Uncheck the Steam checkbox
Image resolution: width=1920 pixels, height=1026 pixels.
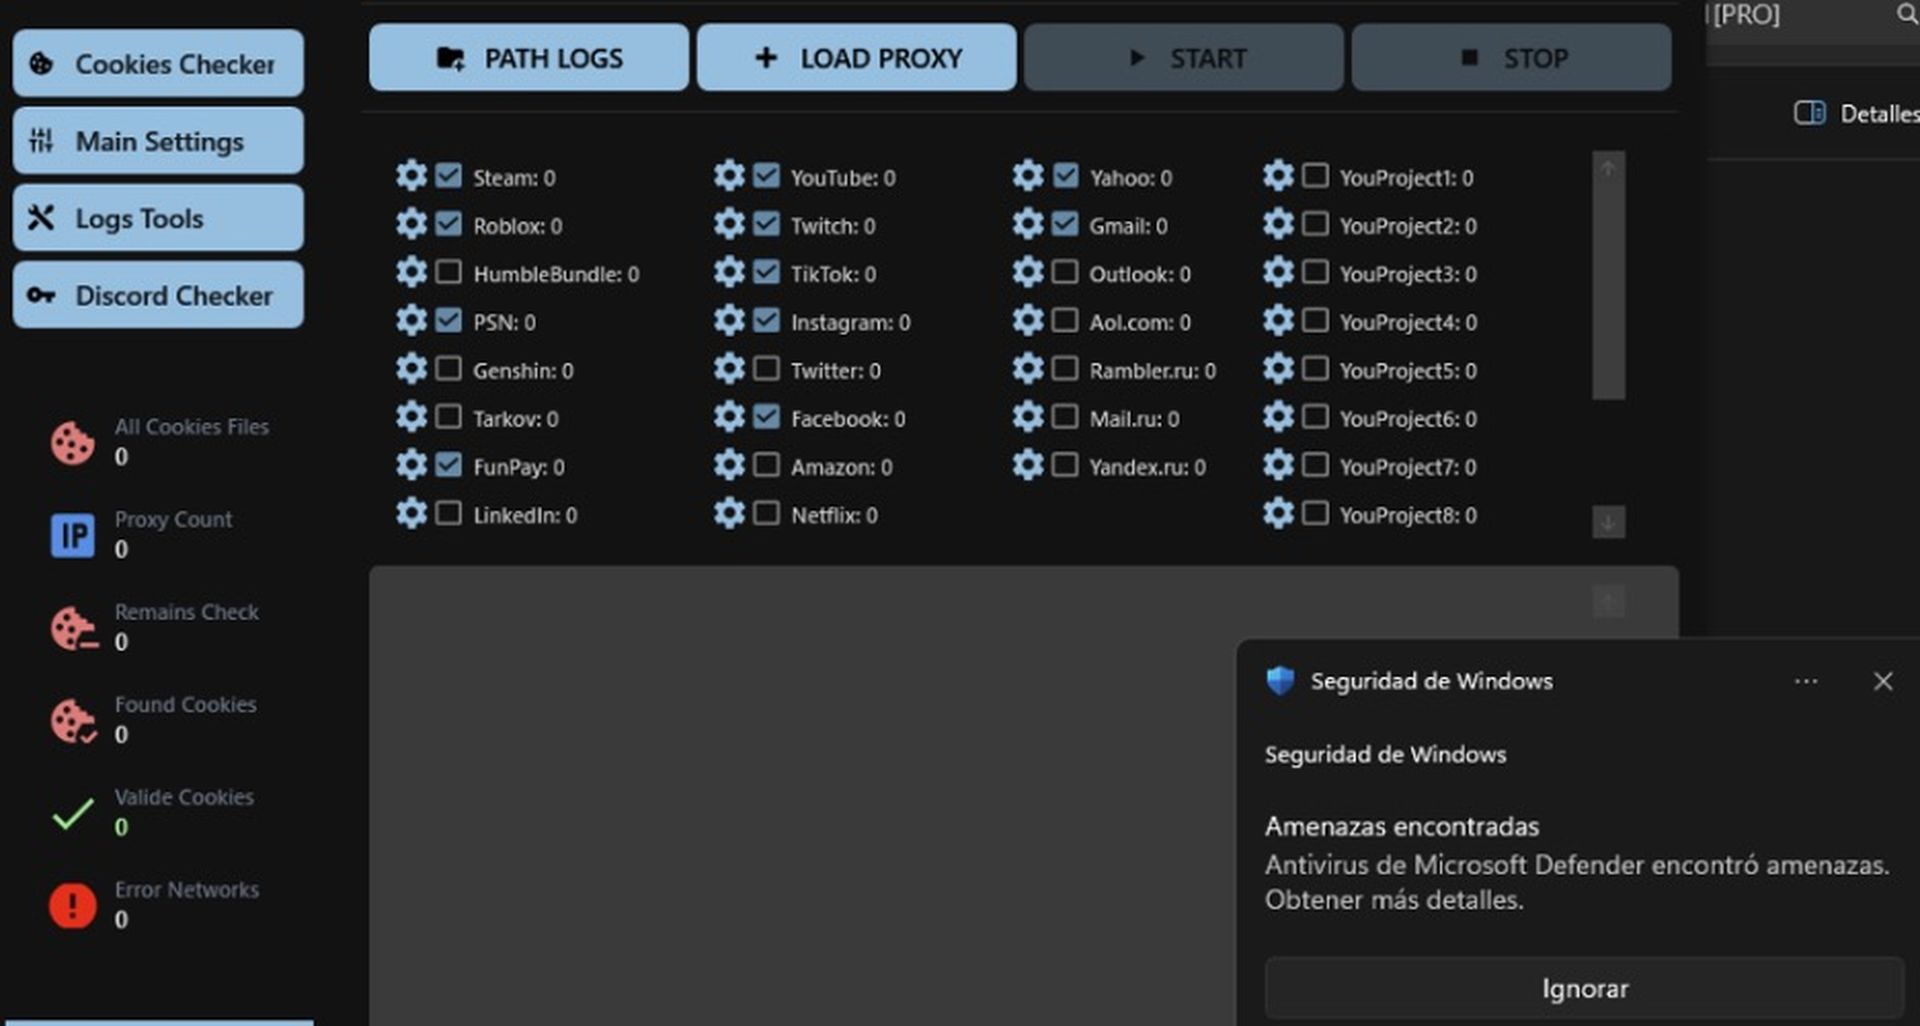449,176
